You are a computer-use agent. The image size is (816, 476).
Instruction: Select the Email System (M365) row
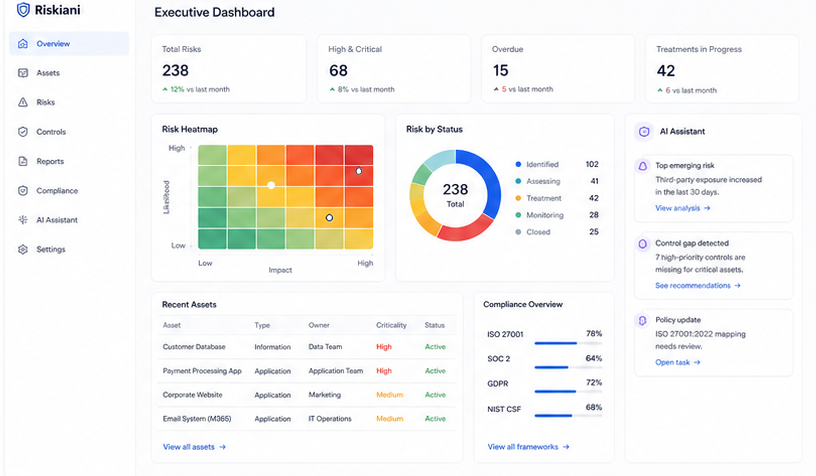307,419
